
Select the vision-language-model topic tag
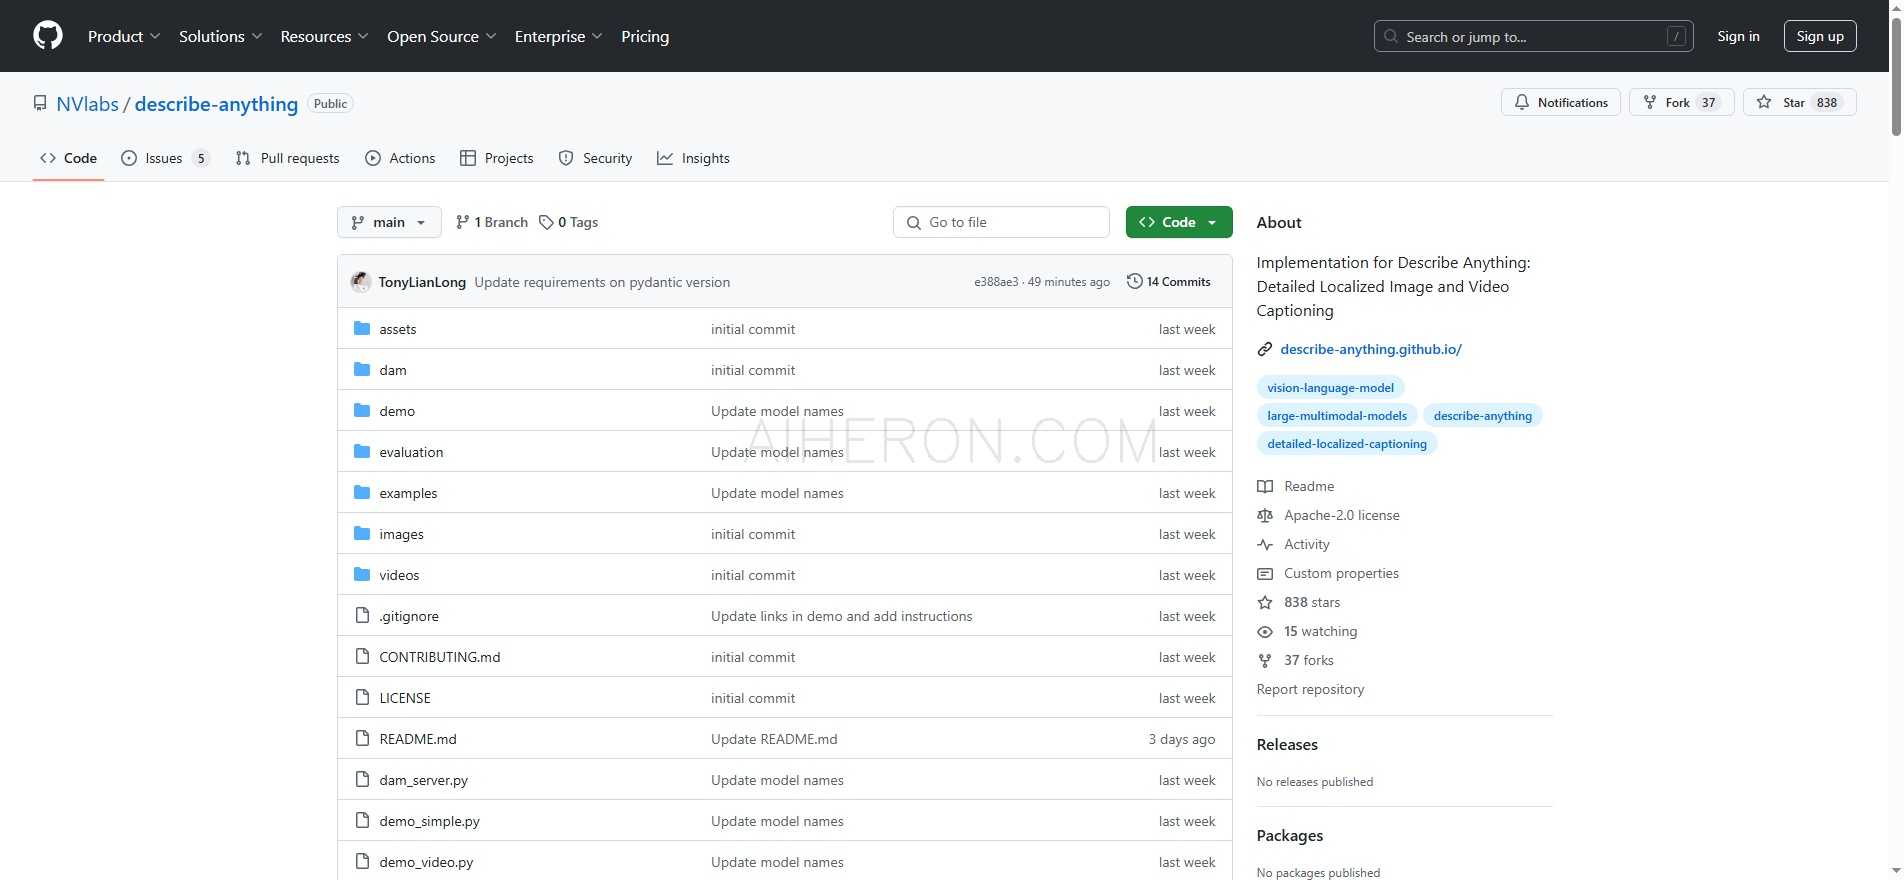(1330, 388)
